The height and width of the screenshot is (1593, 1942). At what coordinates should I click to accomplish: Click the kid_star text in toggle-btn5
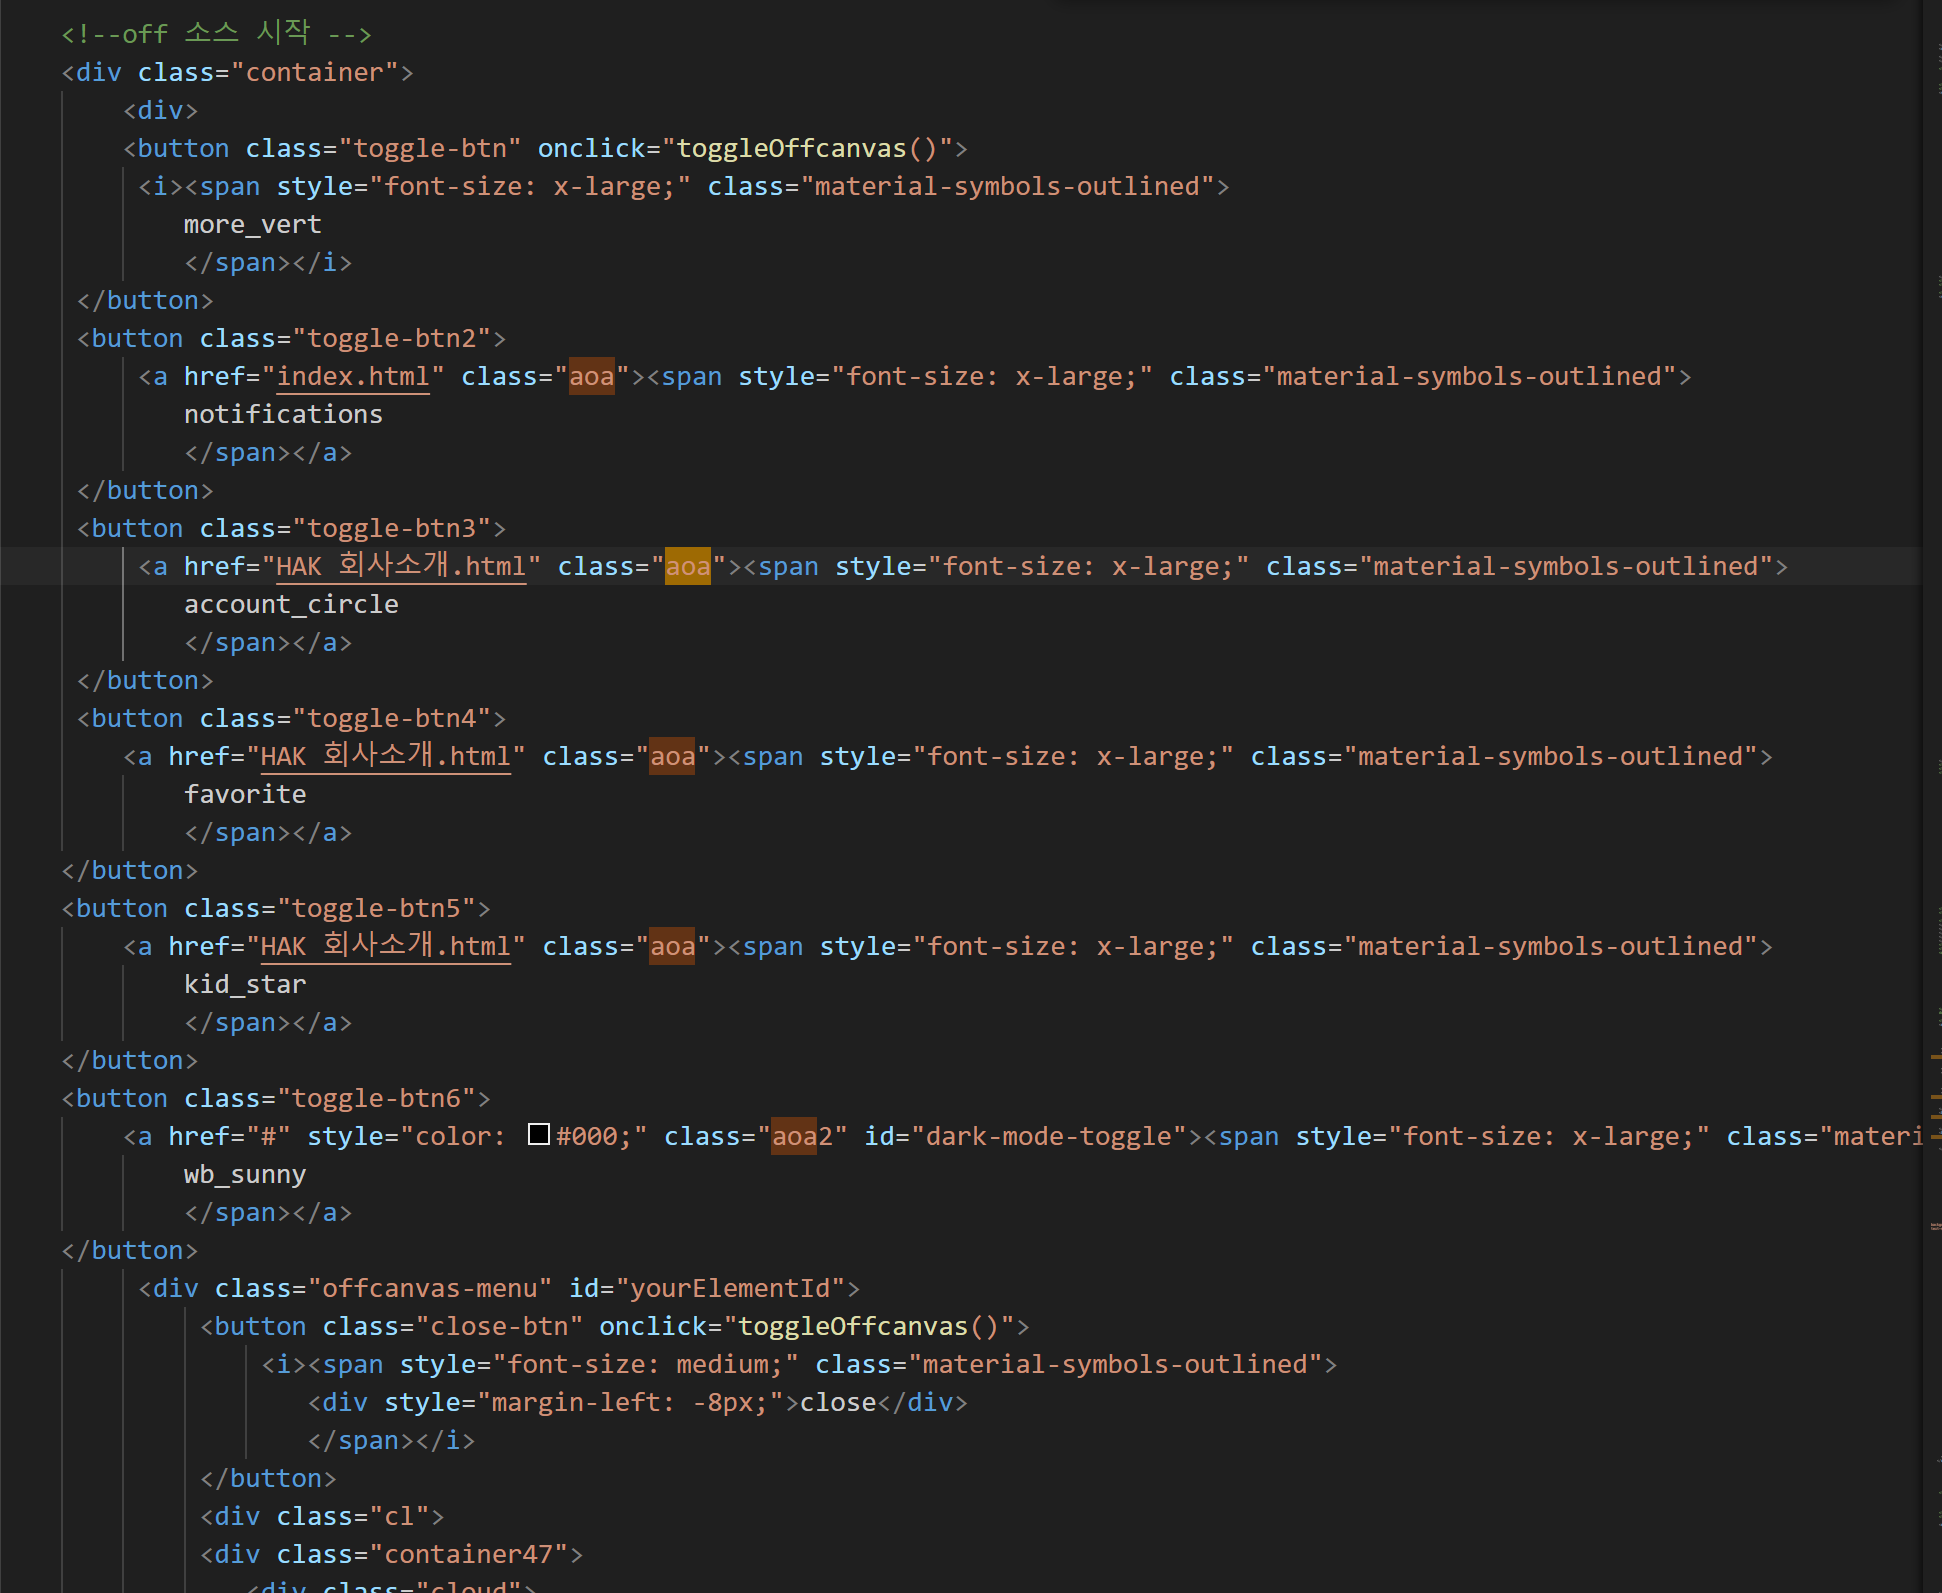pos(245,983)
